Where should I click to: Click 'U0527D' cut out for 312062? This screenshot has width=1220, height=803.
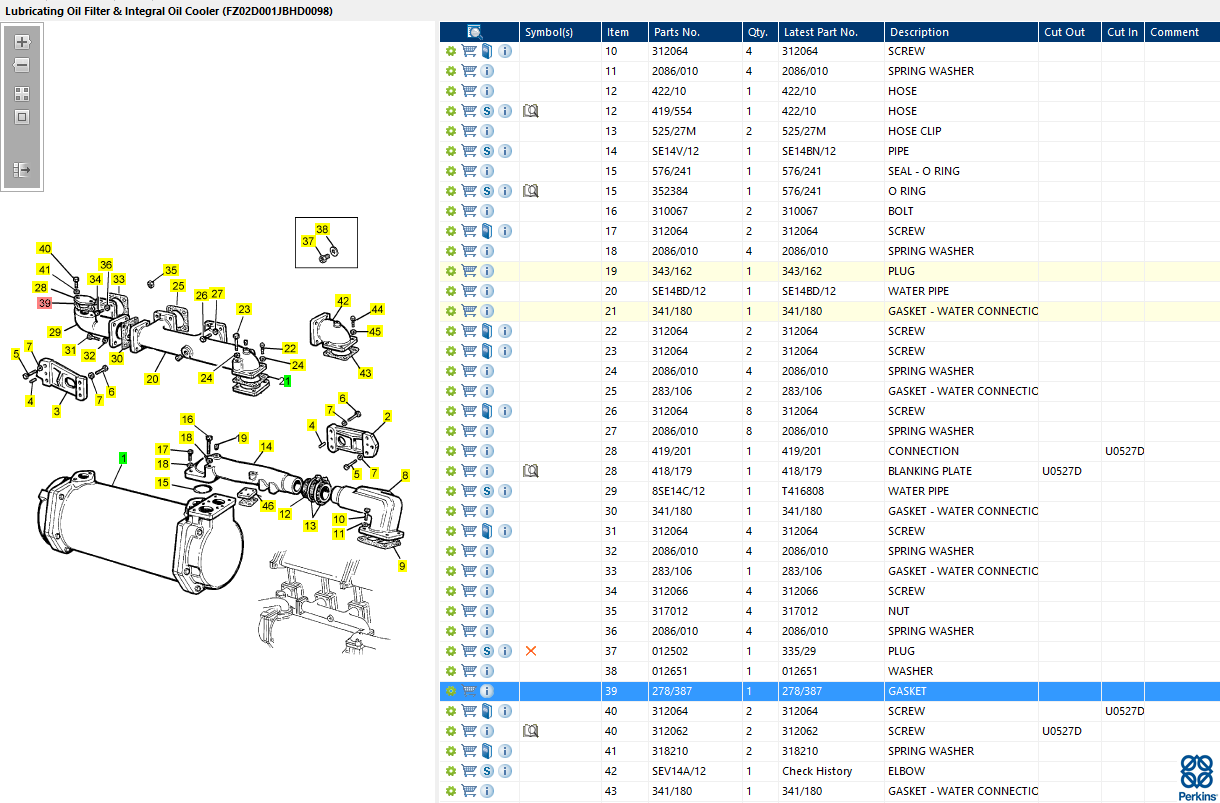pyautogui.click(x=1063, y=731)
